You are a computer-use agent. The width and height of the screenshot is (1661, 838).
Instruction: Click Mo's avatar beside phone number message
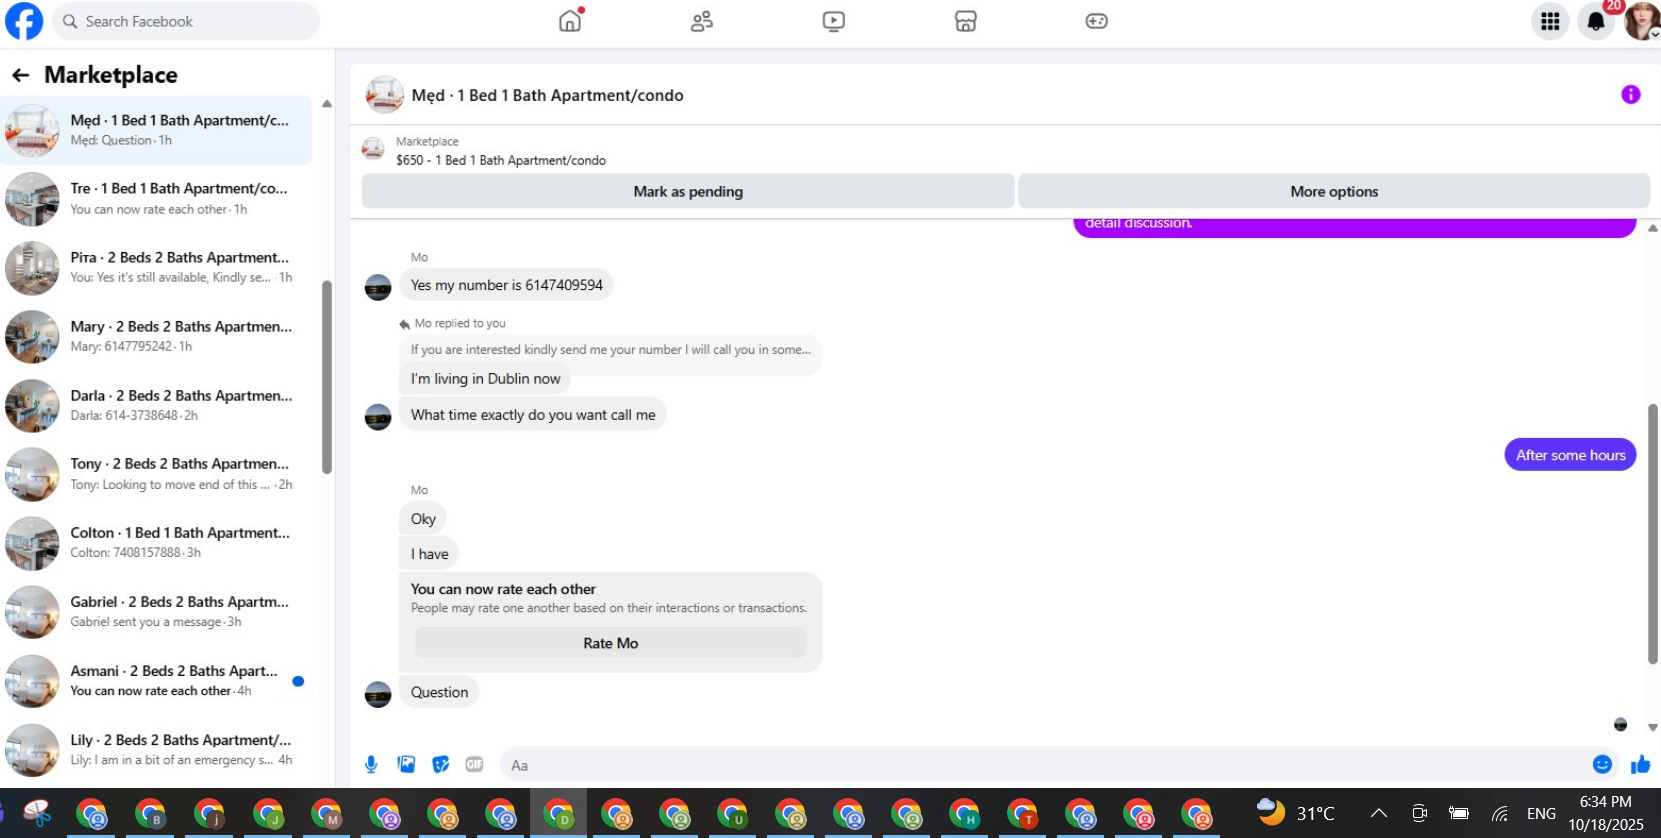(x=378, y=288)
